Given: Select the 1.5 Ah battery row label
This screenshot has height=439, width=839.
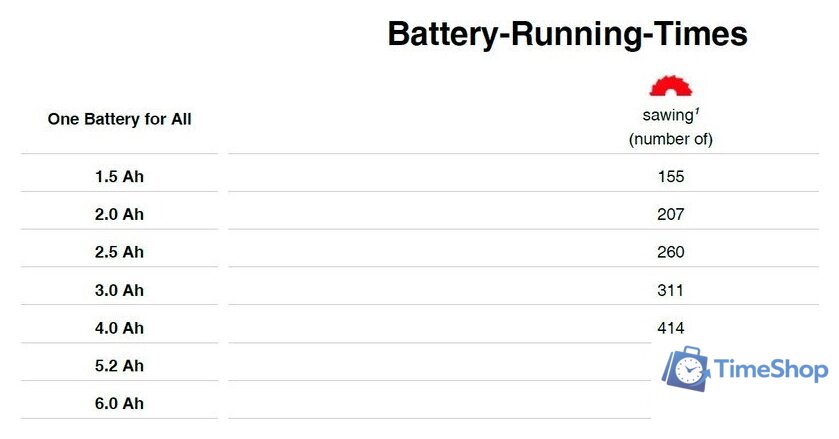Looking at the screenshot, I should [120, 176].
